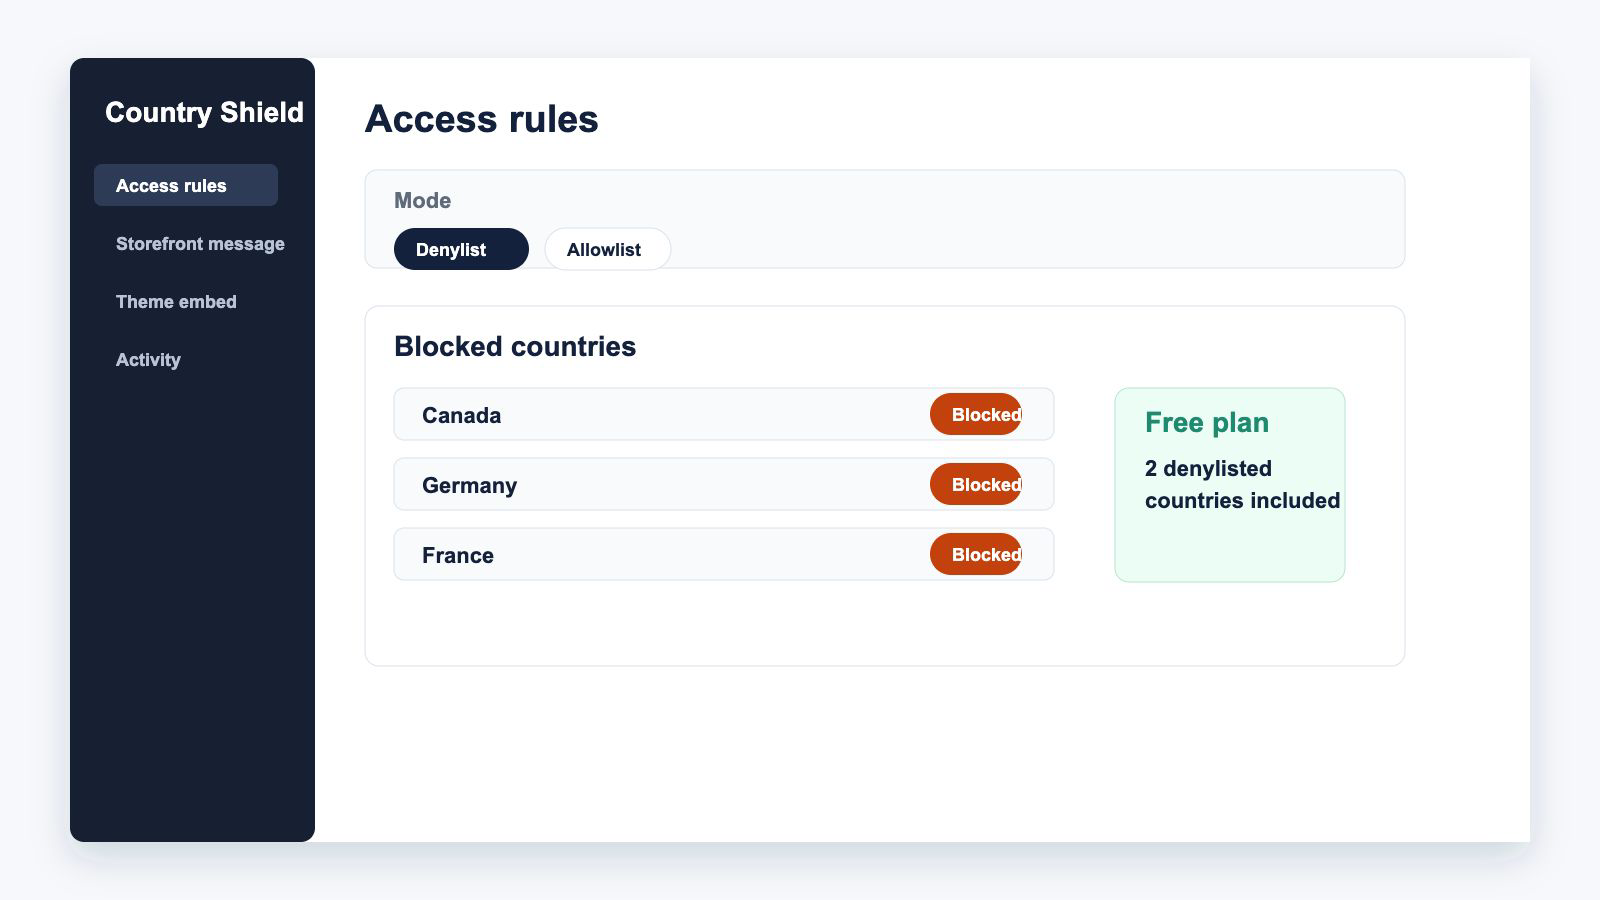Viewport: 1600px width, 900px height.
Task: Switch mode to Allowlist
Action: (x=607, y=249)
